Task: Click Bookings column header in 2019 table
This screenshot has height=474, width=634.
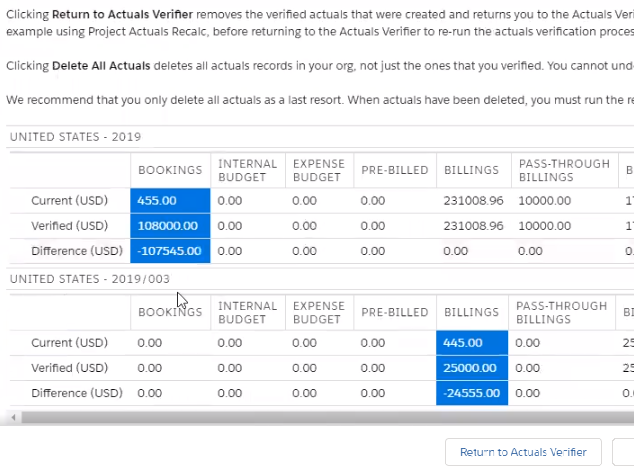Action: coord(170,170)
